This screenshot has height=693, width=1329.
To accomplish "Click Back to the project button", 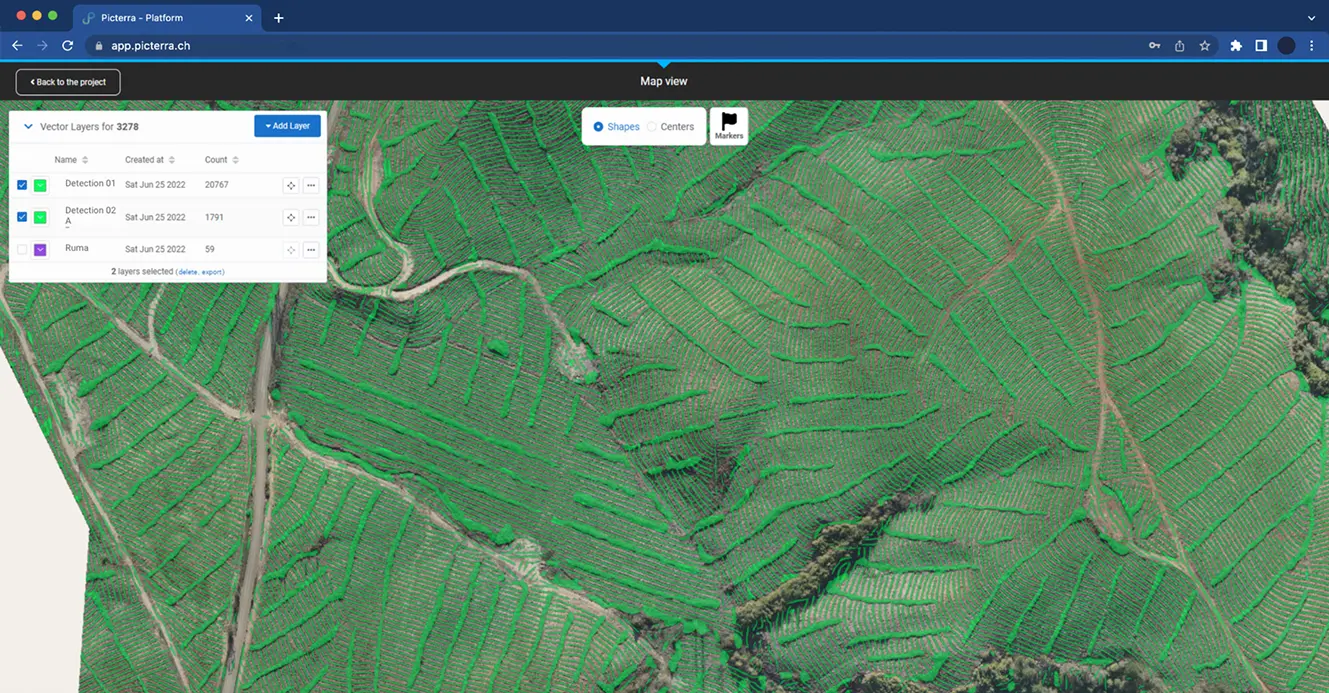I will pyautogui.click(x=68, y=82).
